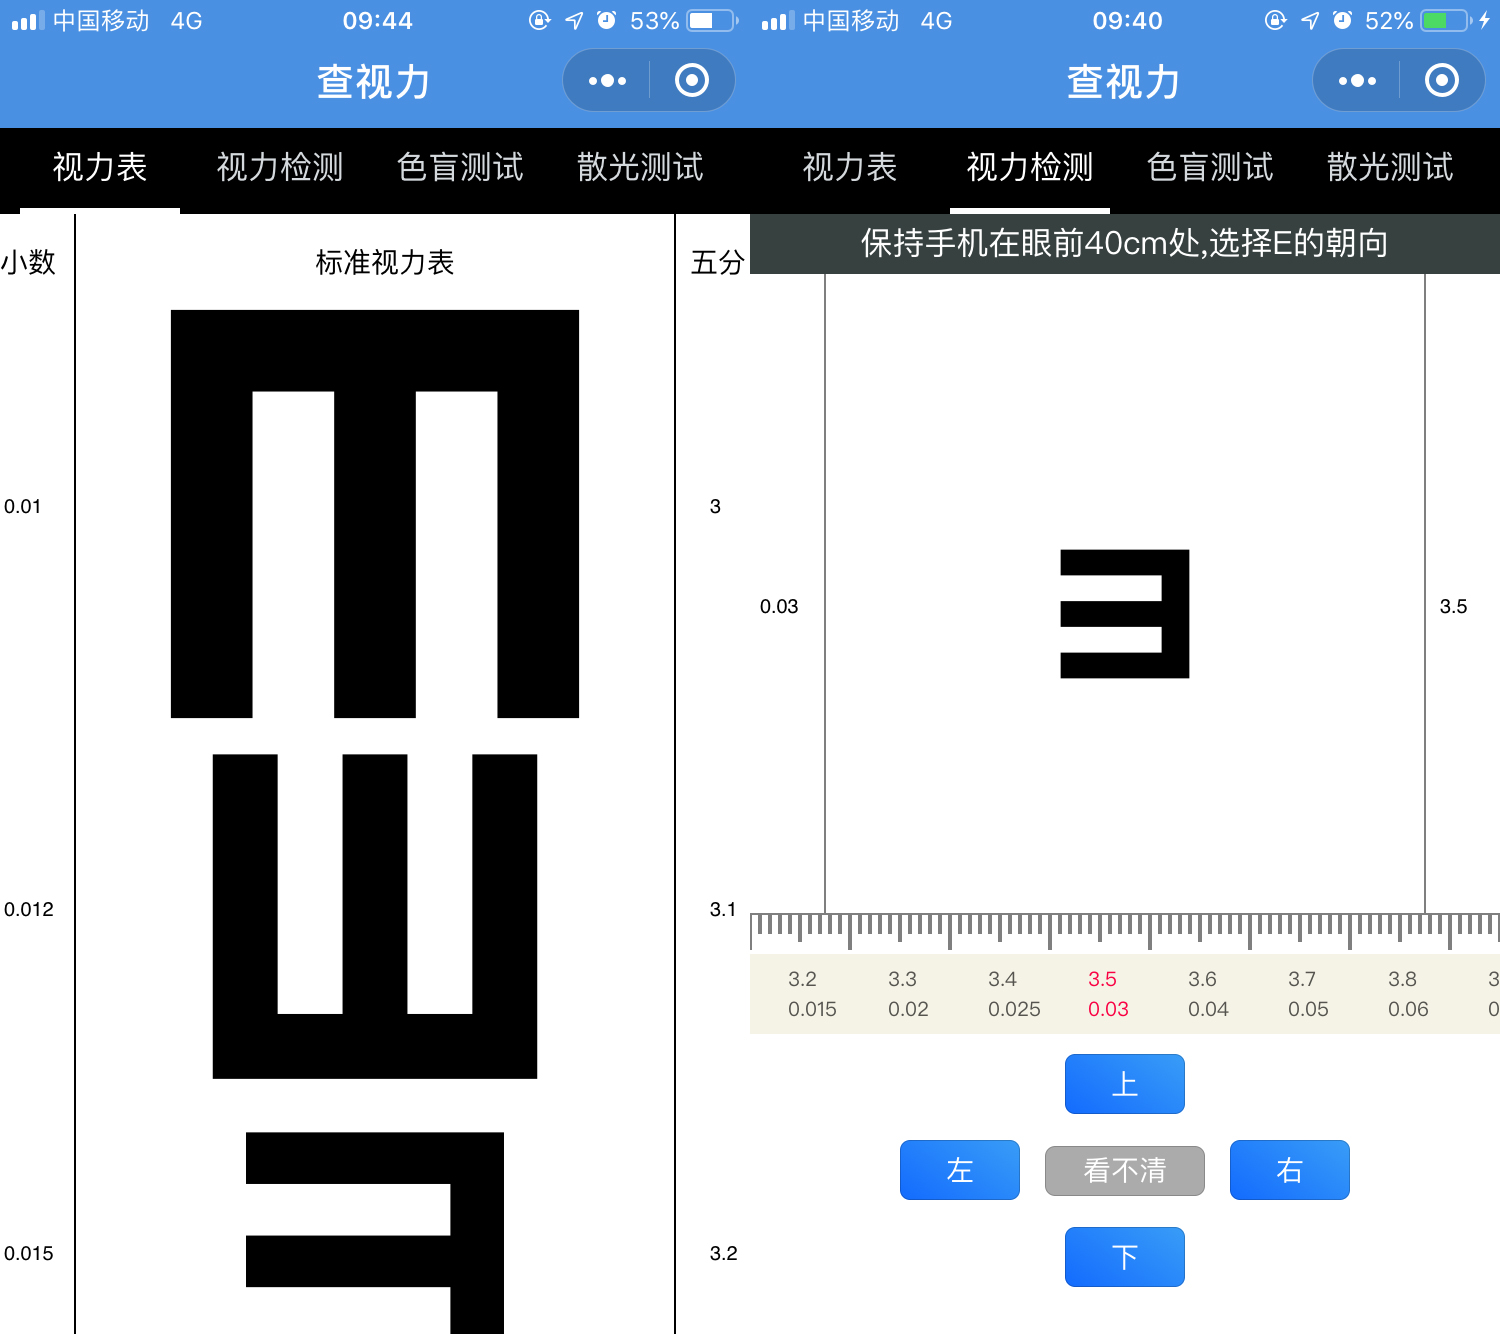Tap the signal bars in left status bar
The image size is (1500, 1334).
[x=28, y=20]
